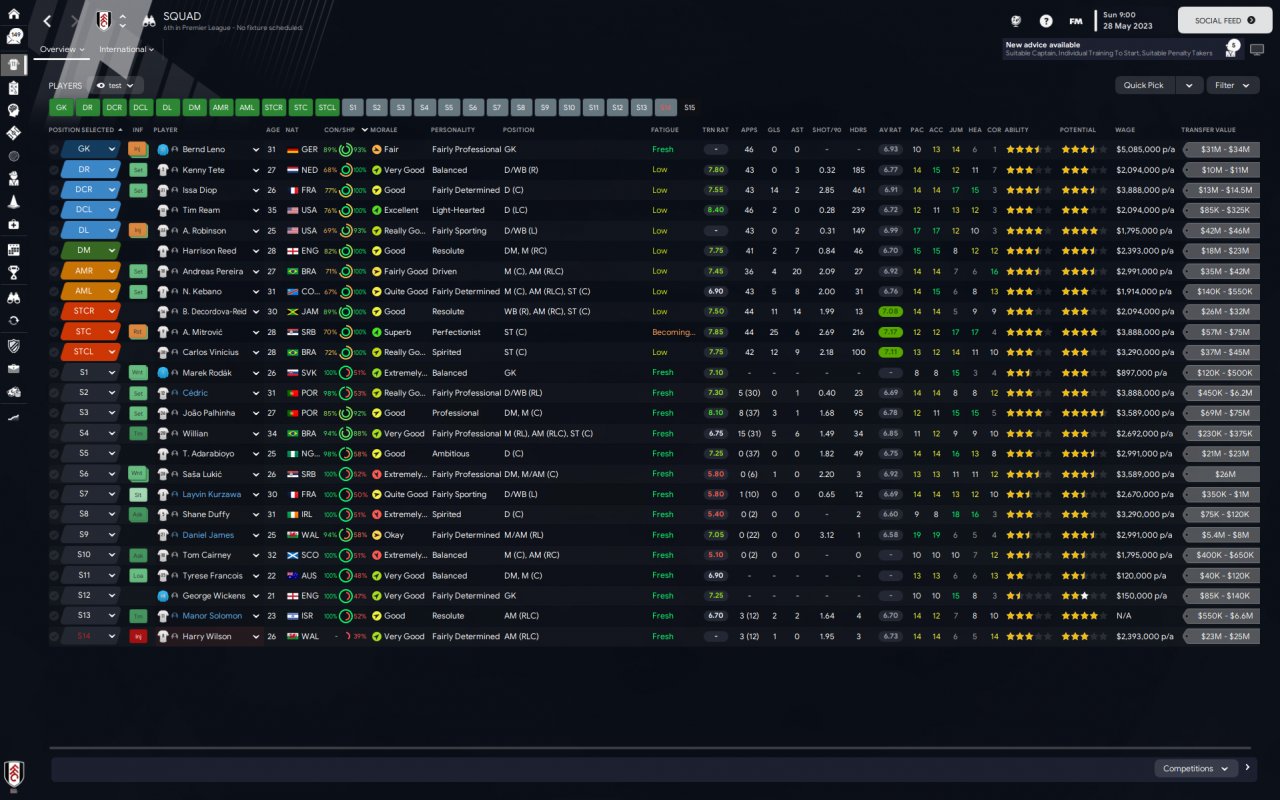Select the S1 substitute chip in top row

coord(353,107)
